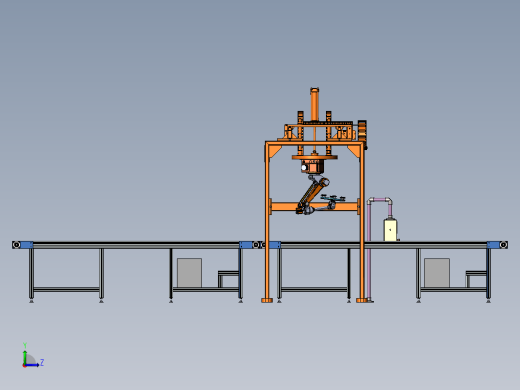Select the gear wheel at the gantry's top right
This screenshot has height=390, width=520.
[x=362, y=131]
